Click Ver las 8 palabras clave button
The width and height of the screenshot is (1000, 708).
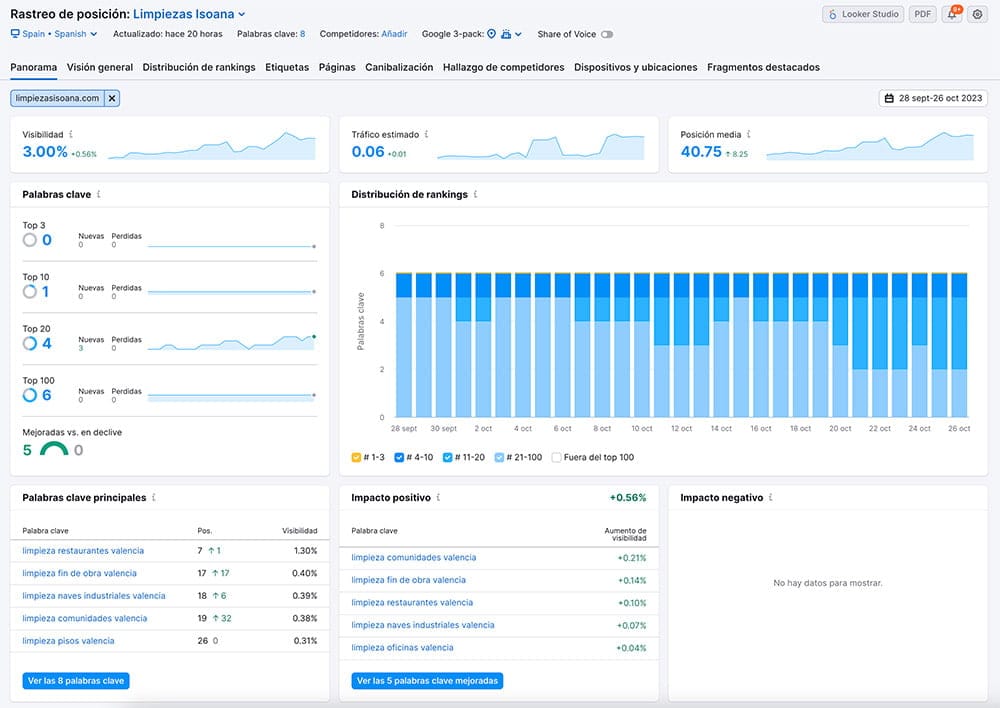76,681
